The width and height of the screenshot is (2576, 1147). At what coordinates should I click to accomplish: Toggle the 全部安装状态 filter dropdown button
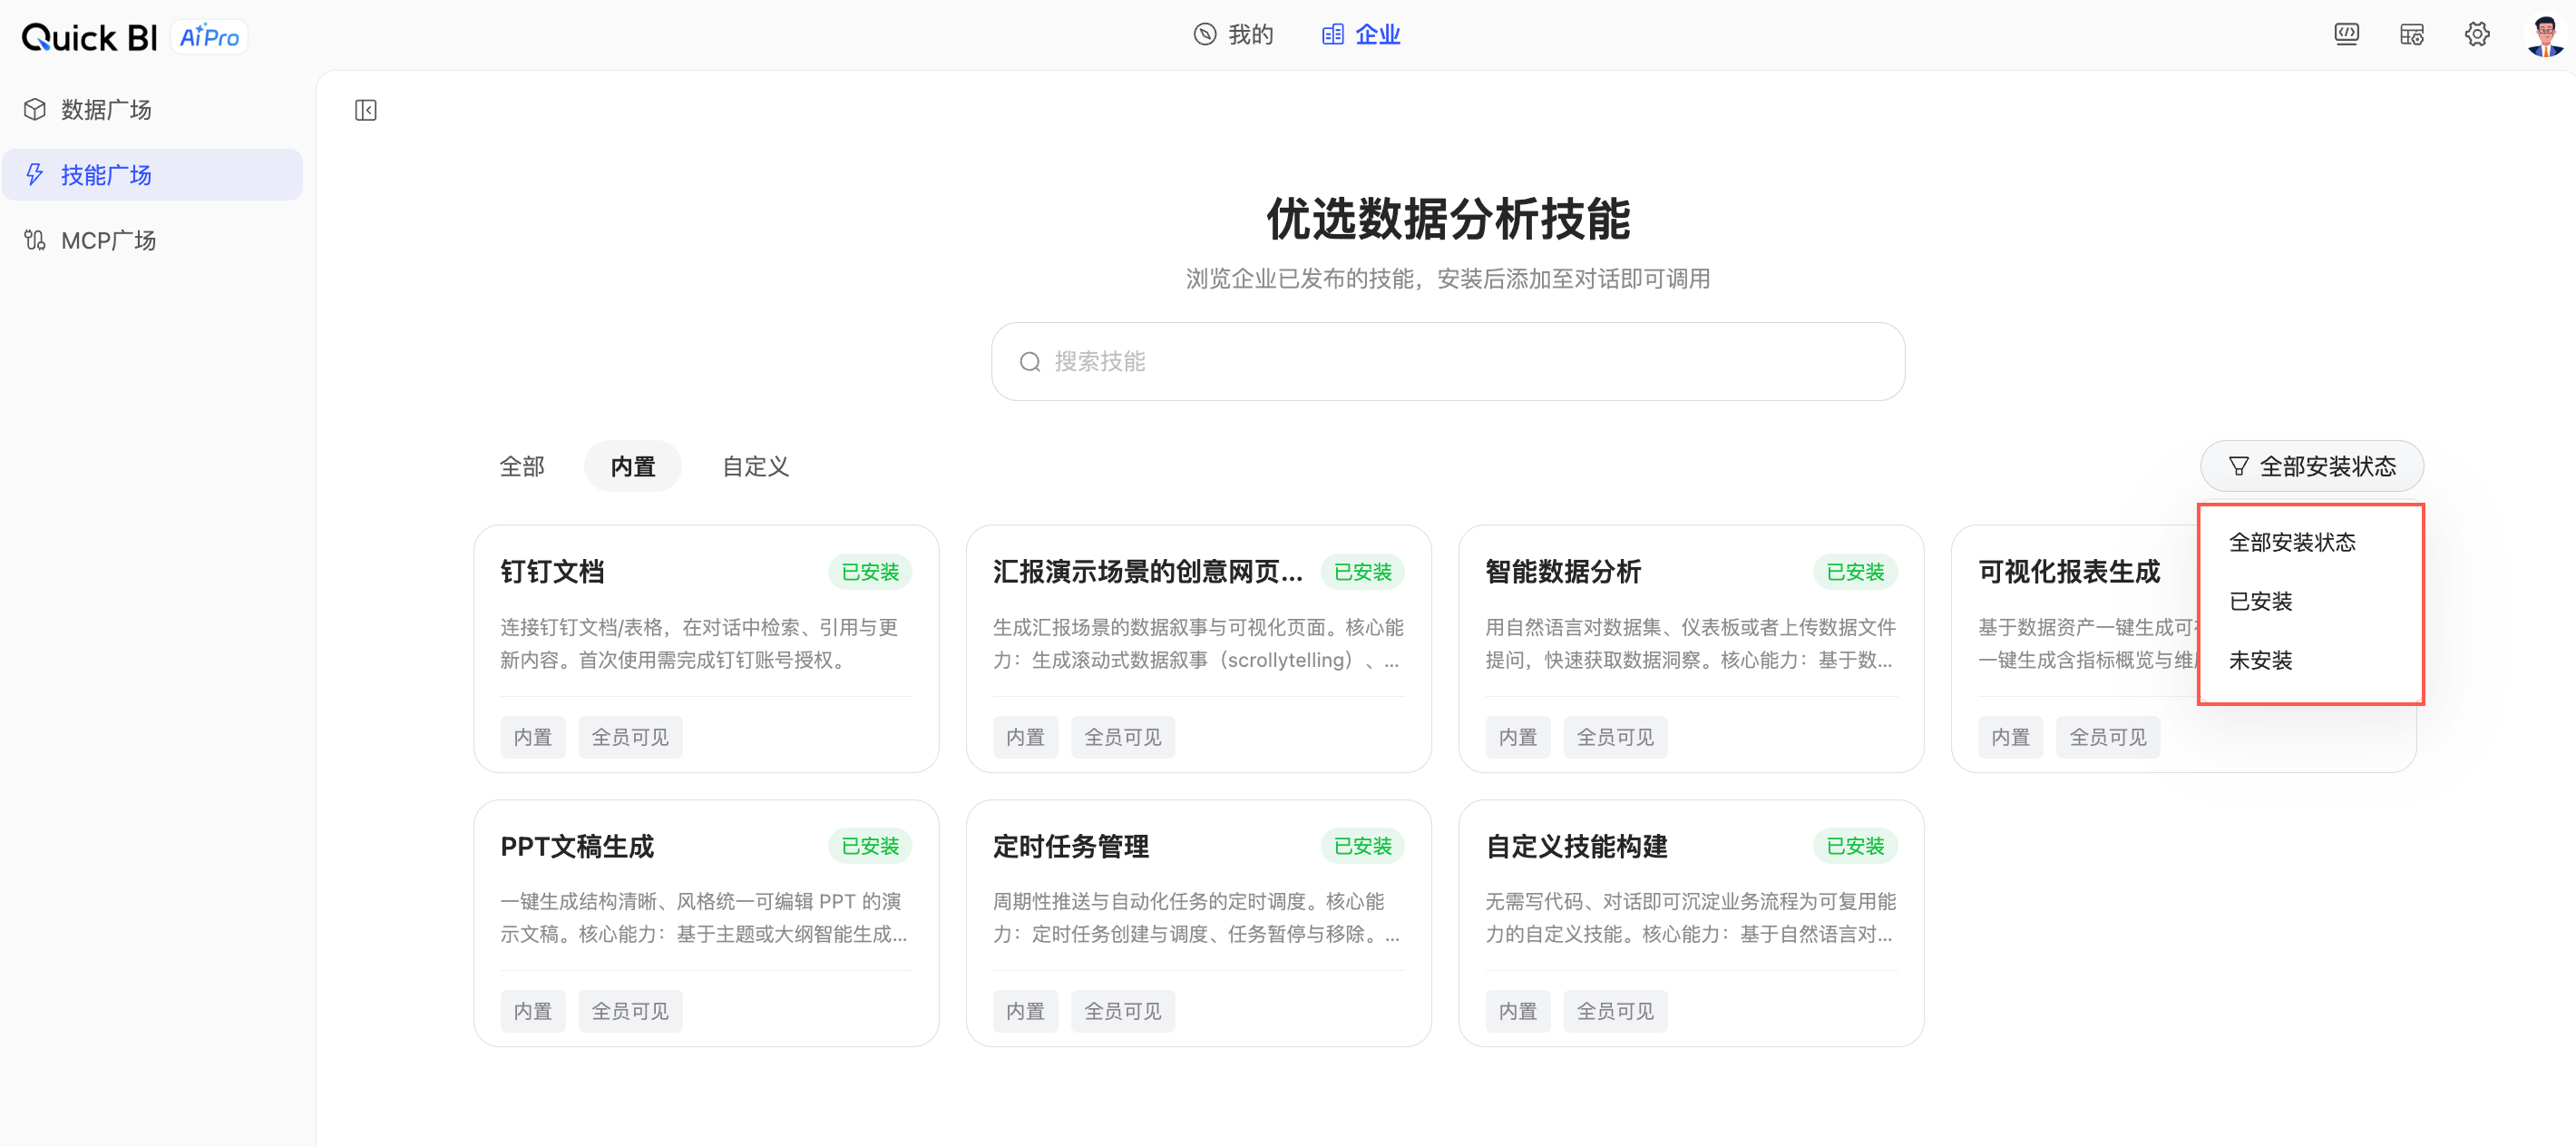(2311, 466)
